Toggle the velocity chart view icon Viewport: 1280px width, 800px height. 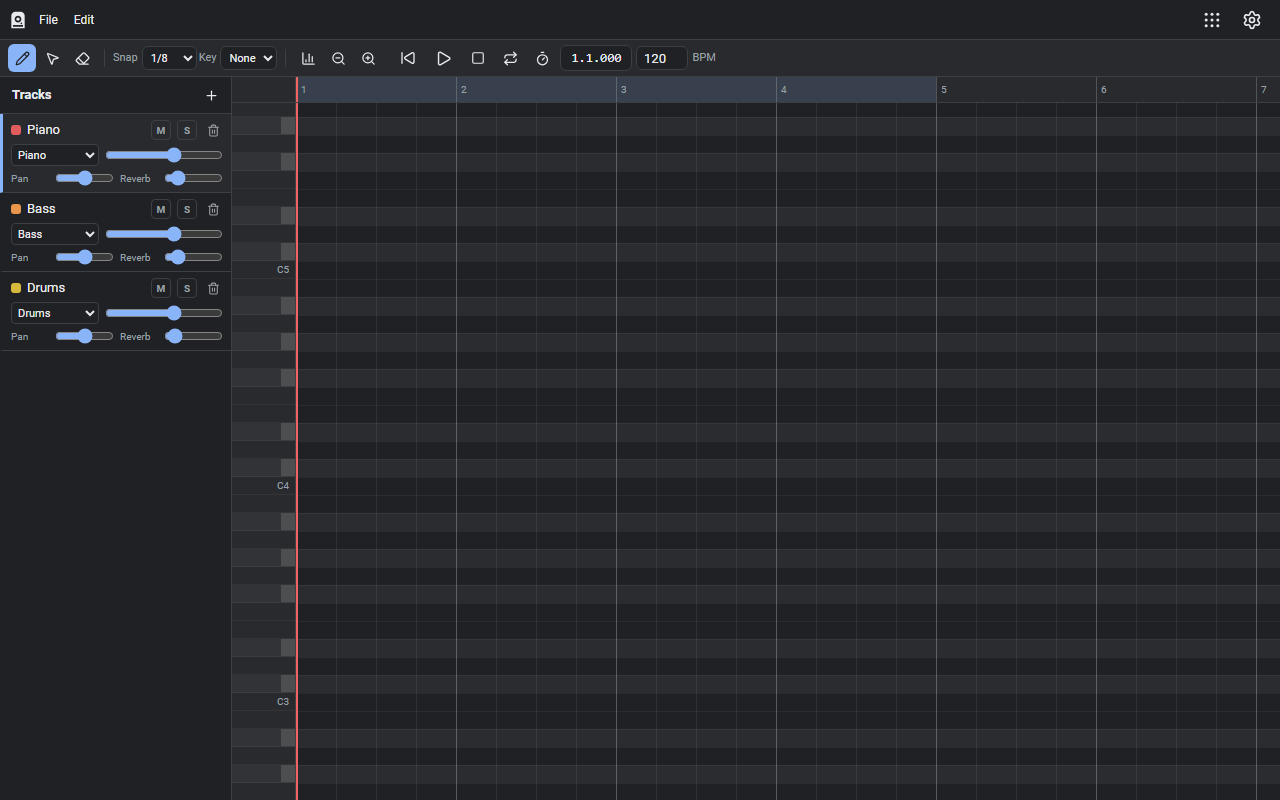(308, 58)
